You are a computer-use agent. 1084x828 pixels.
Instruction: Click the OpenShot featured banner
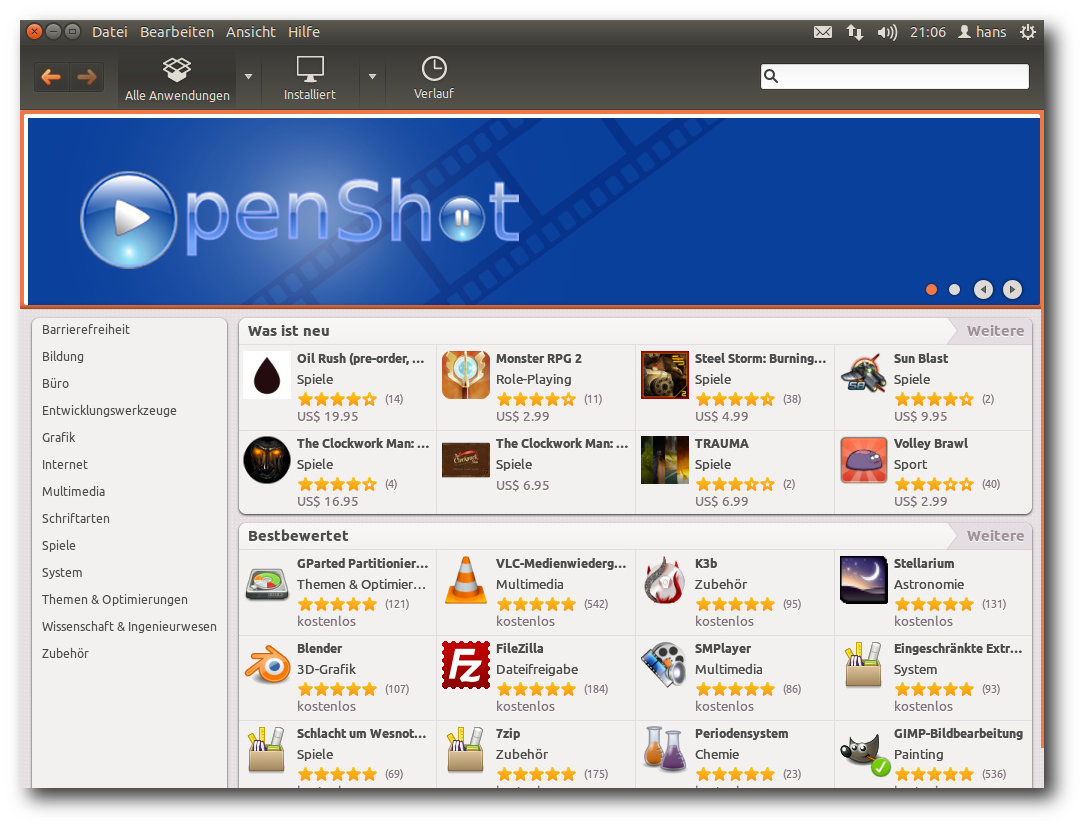pos(534,211)
